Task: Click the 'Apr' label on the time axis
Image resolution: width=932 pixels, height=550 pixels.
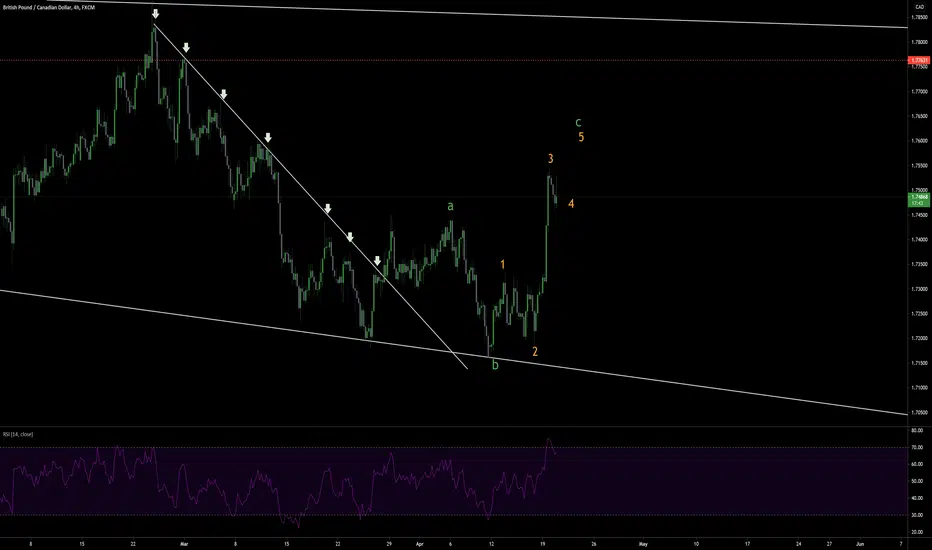Action: click(420, 543)
